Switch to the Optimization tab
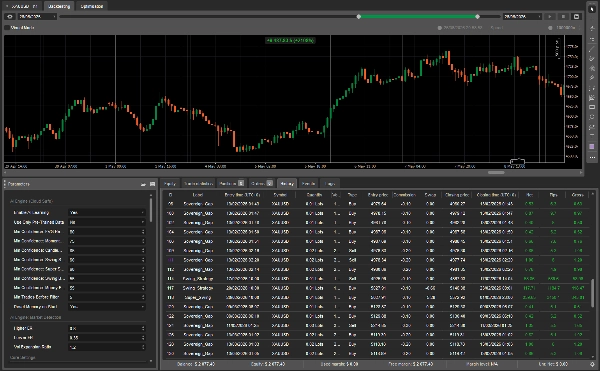Viewport: 600px width, 371px height. tap(92, 6)
